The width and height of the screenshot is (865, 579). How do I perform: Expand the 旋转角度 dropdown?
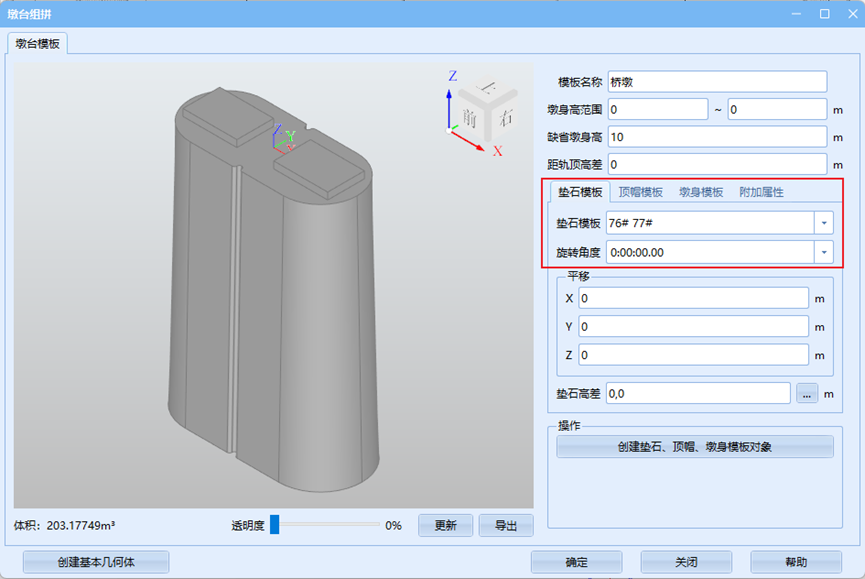click(x=824, y=253)
